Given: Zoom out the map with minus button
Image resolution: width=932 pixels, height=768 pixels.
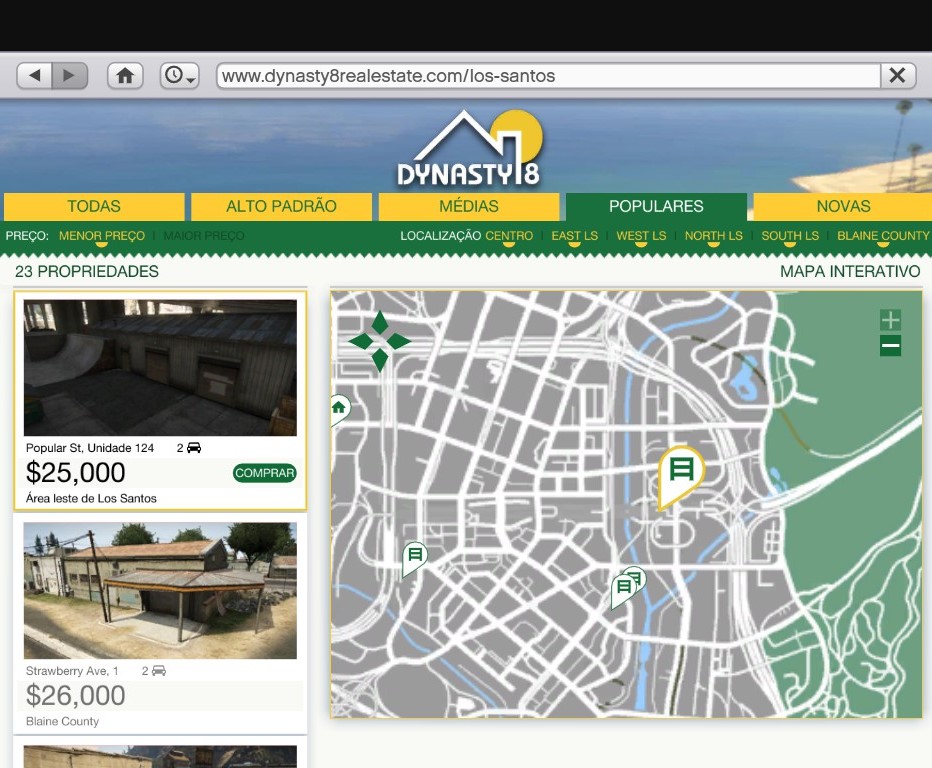Looking at the screenshot, I should pyautogui.click(x=890, y=345).
